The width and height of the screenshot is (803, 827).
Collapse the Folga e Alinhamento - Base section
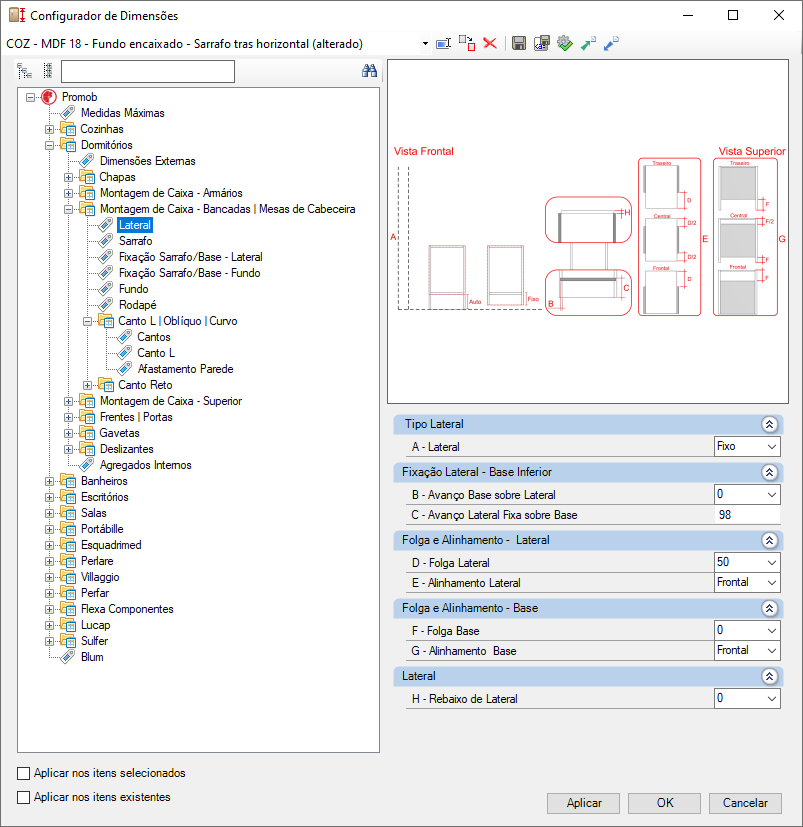769,608
